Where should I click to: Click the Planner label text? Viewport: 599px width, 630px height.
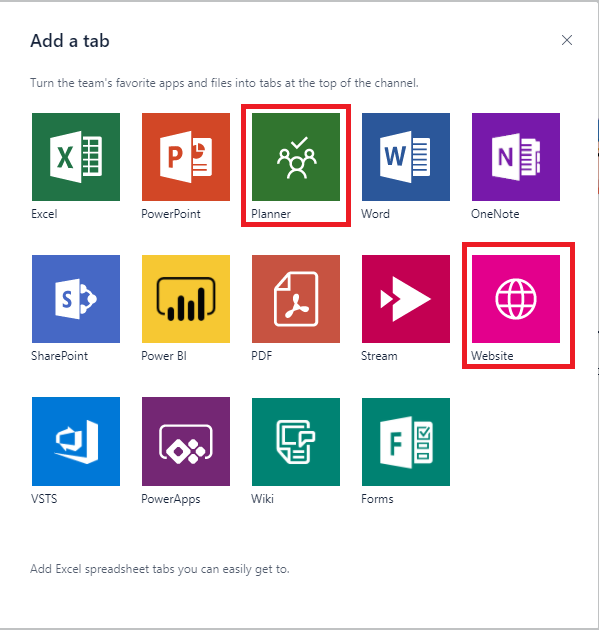271,214
